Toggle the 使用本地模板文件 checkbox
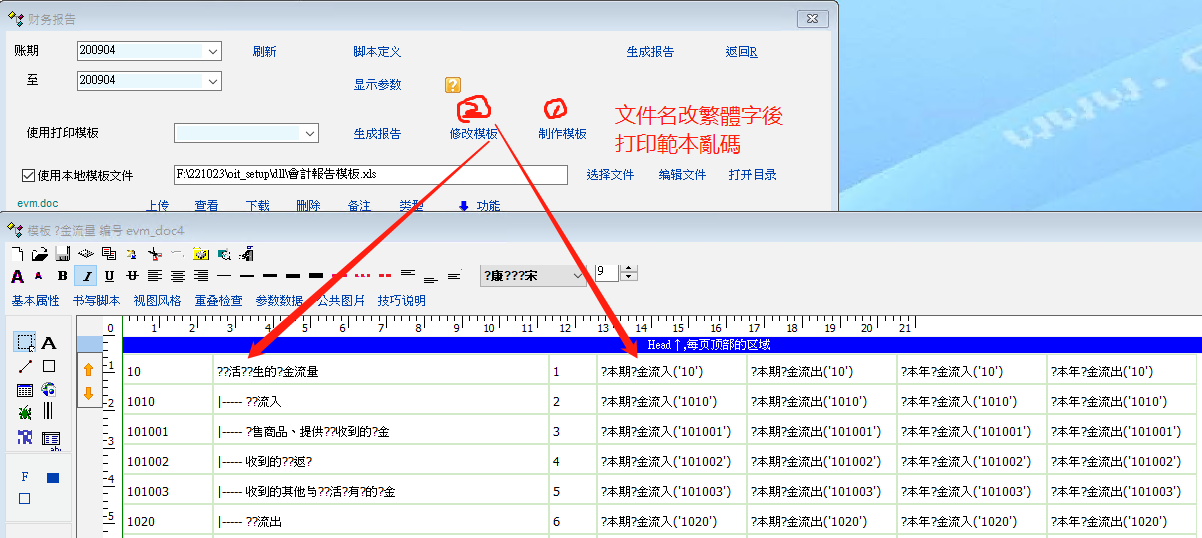 (29, 175)
